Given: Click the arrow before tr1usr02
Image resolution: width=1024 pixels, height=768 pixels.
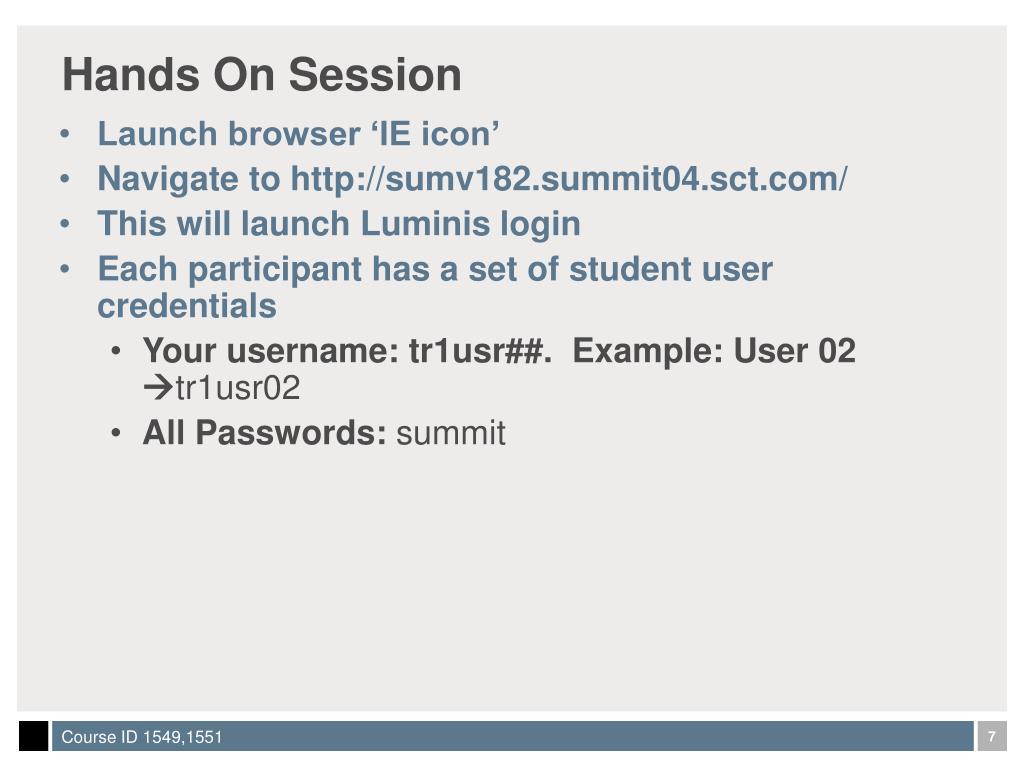Looking at the screenshot, I should tap(157, 388).
